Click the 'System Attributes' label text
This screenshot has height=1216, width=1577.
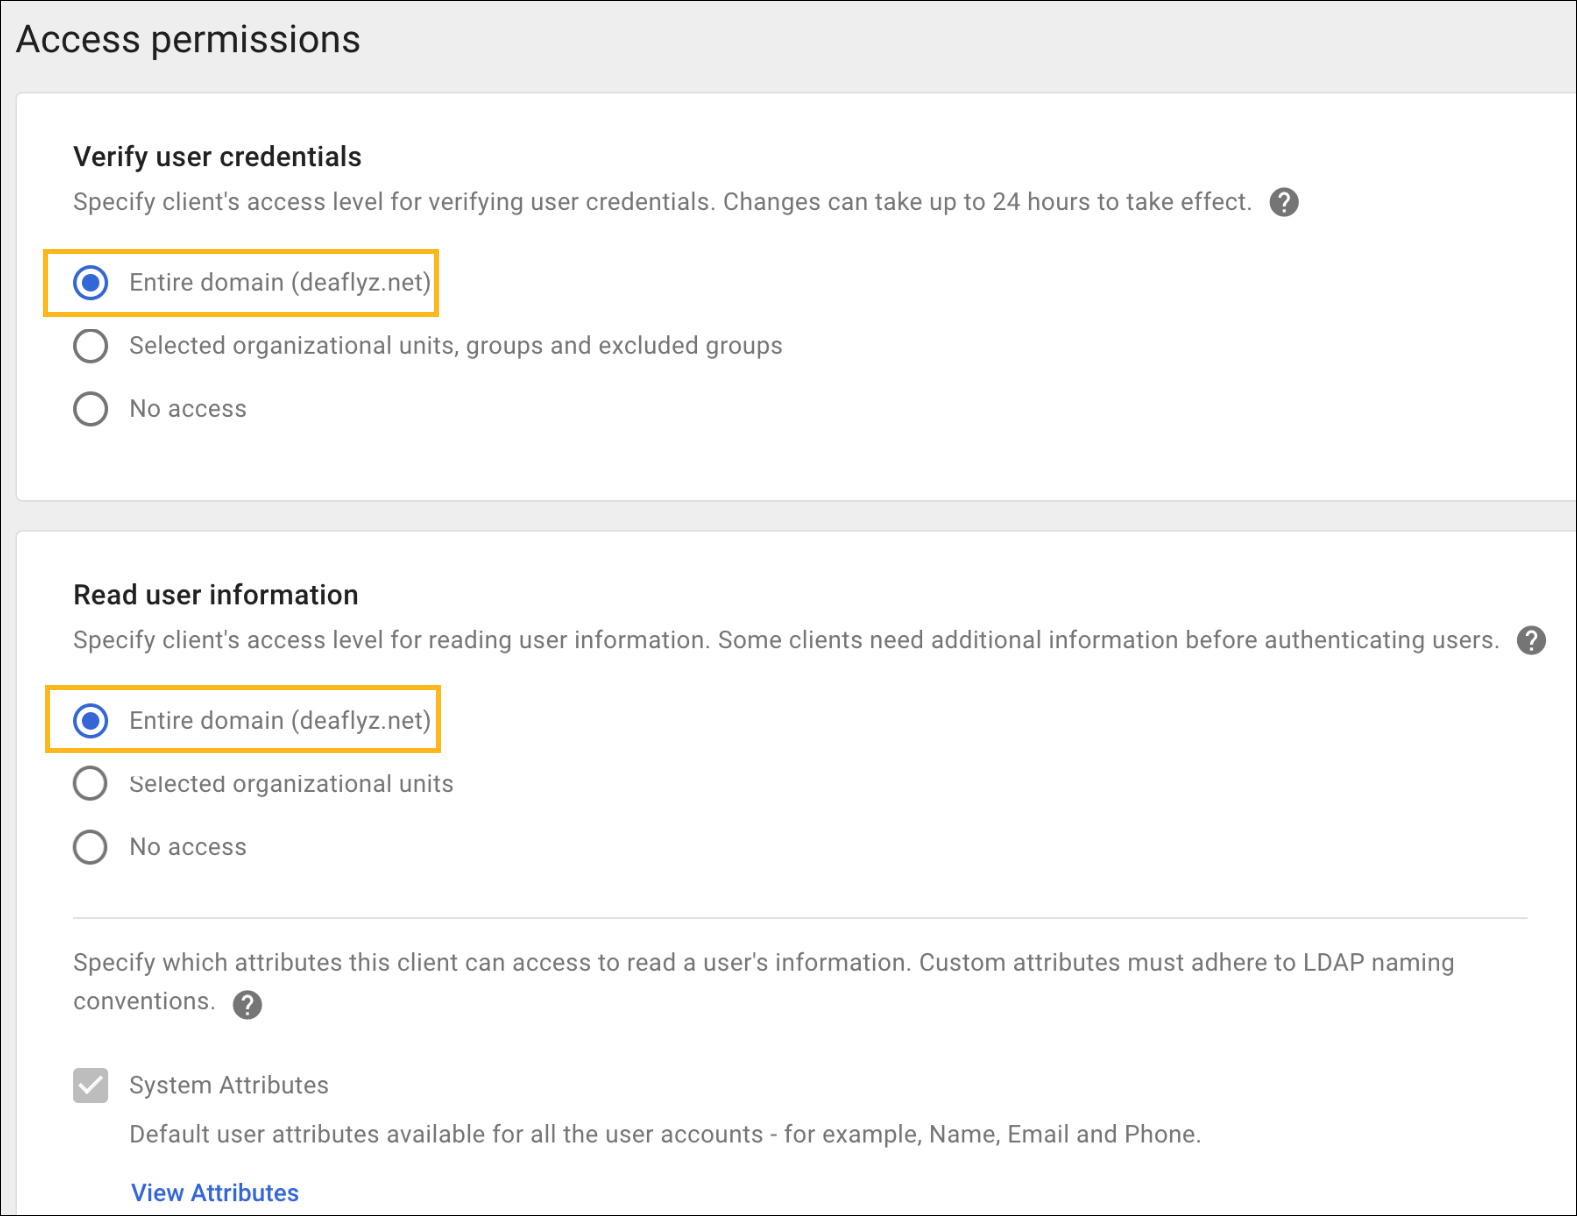point(229,1085)
